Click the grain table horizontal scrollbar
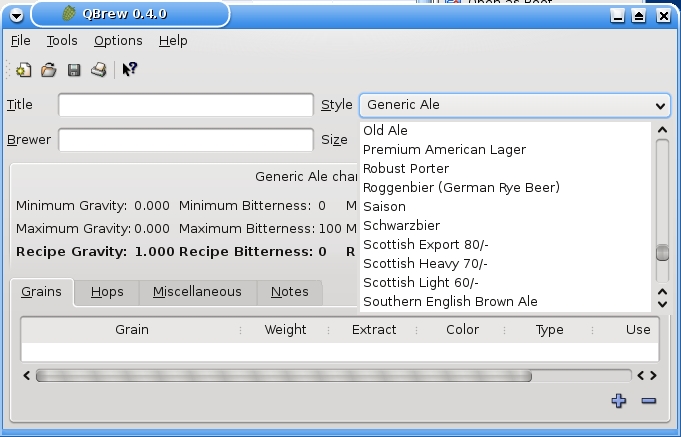Screen dimensions: 681x437 coord(283,376)
